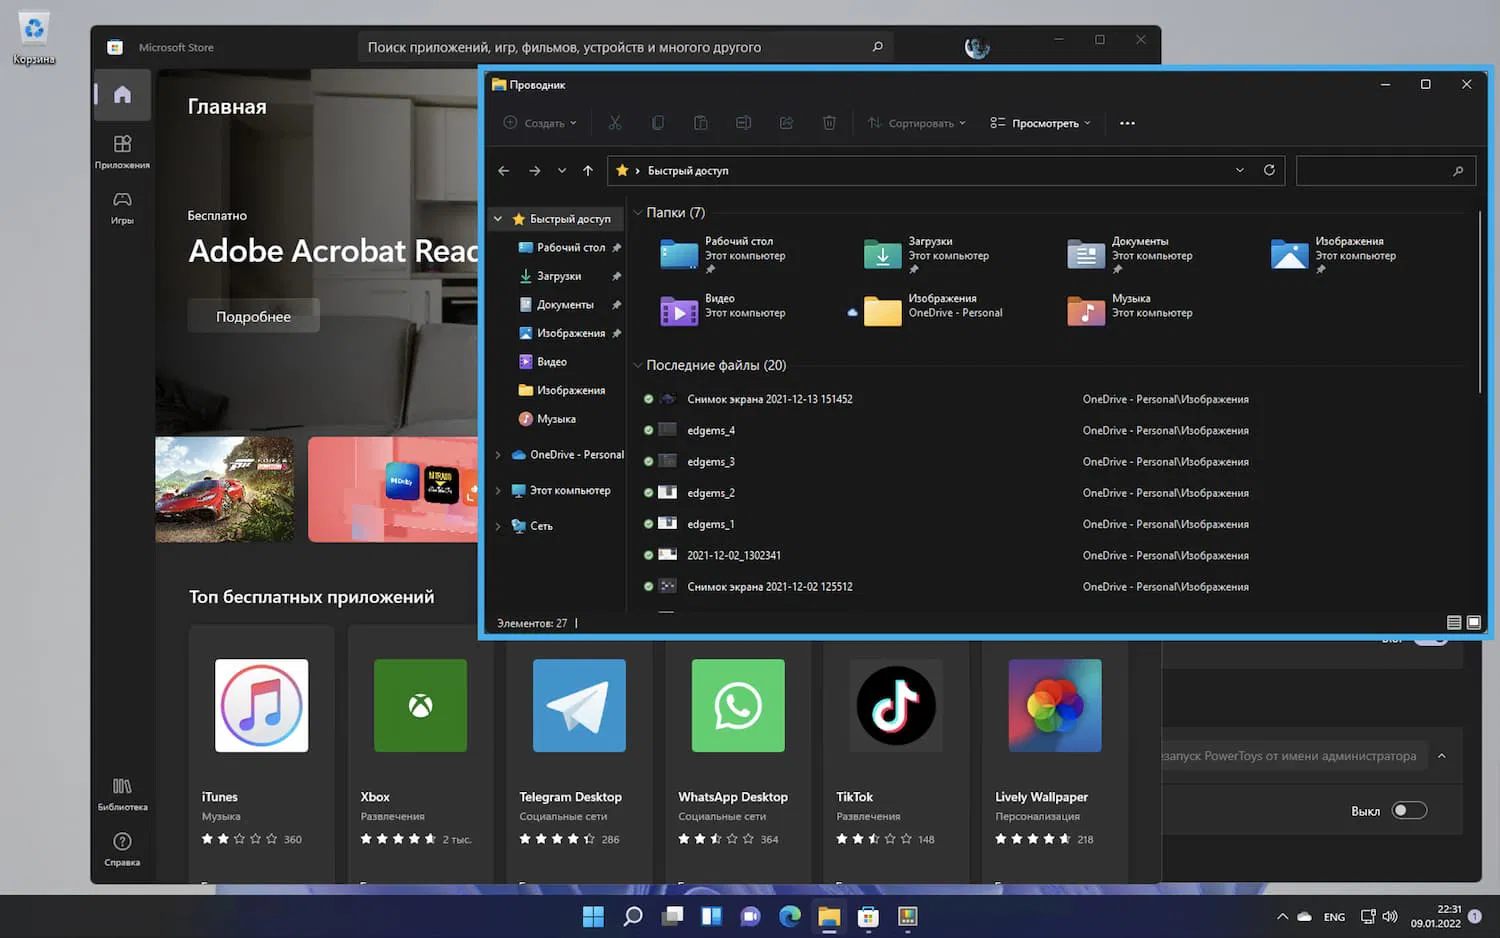
Task: Expand OneDrive - Personal in navigation tree
Action: [x=498, y=455]
